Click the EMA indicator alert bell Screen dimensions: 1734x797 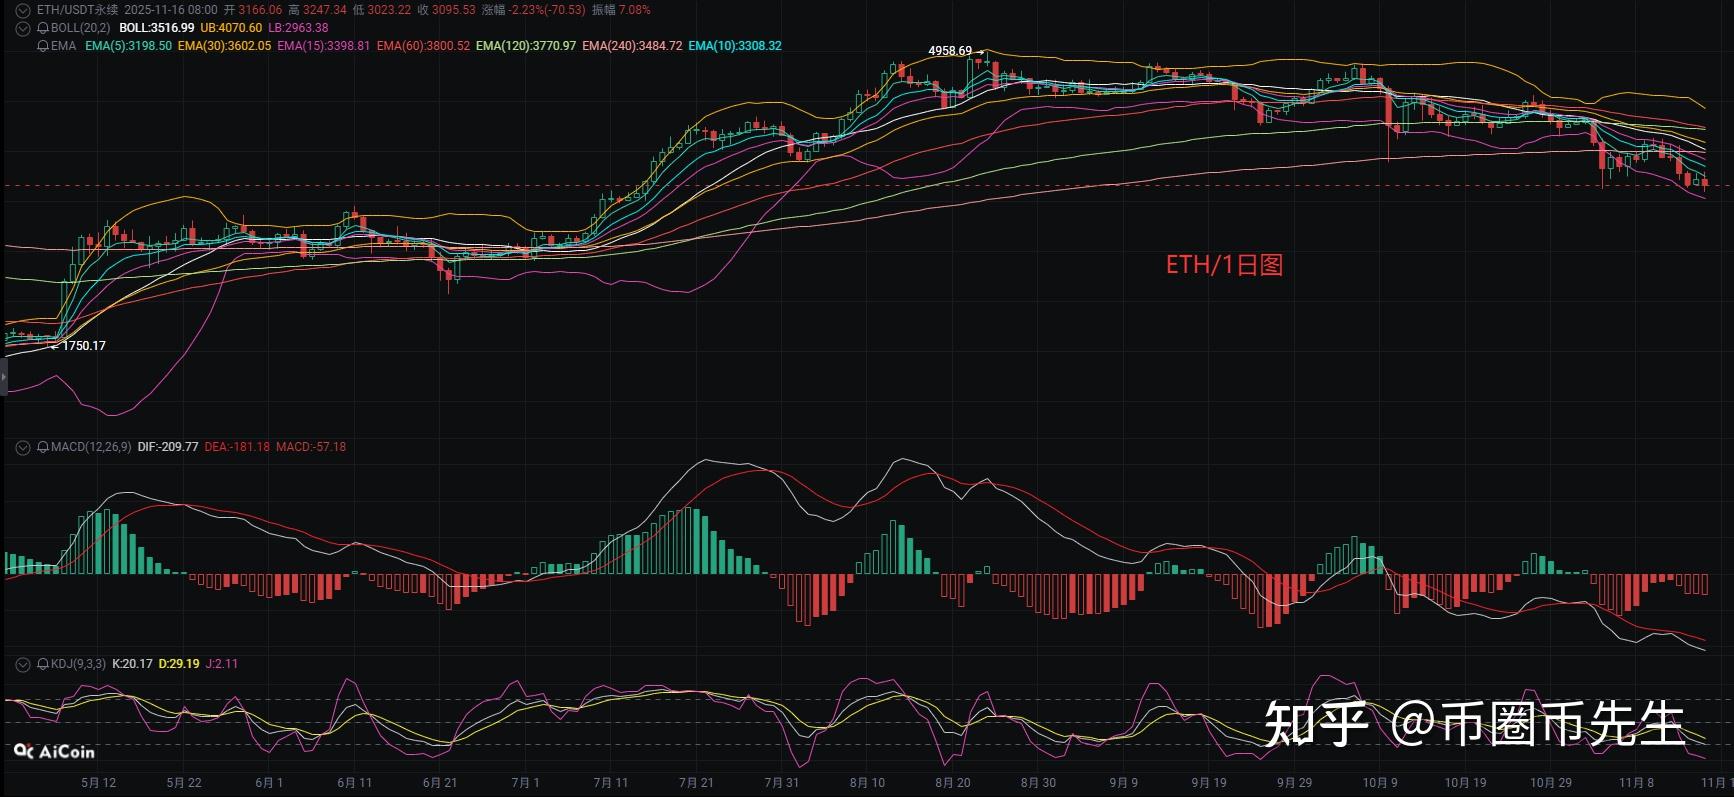[x=43, y=46]
